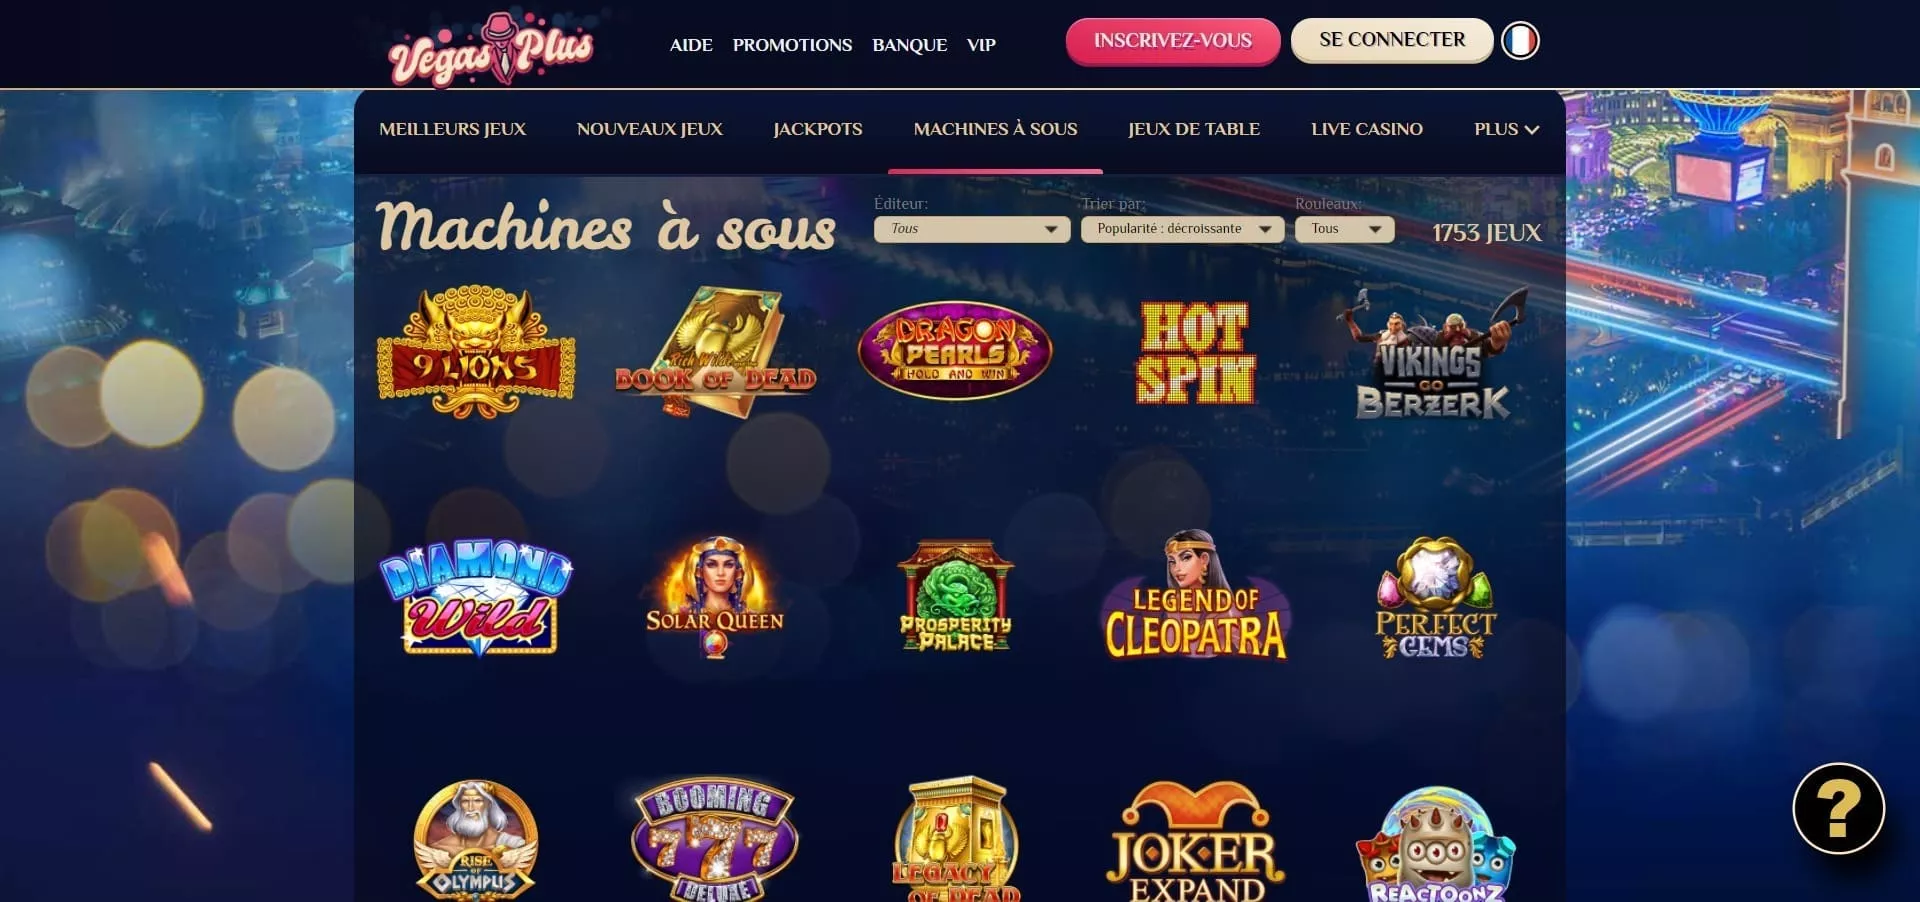The width and height of the screenshot is (1920, 902).
Task: Open the 9 Lions slot game
Action: click(x=476, y=352)
